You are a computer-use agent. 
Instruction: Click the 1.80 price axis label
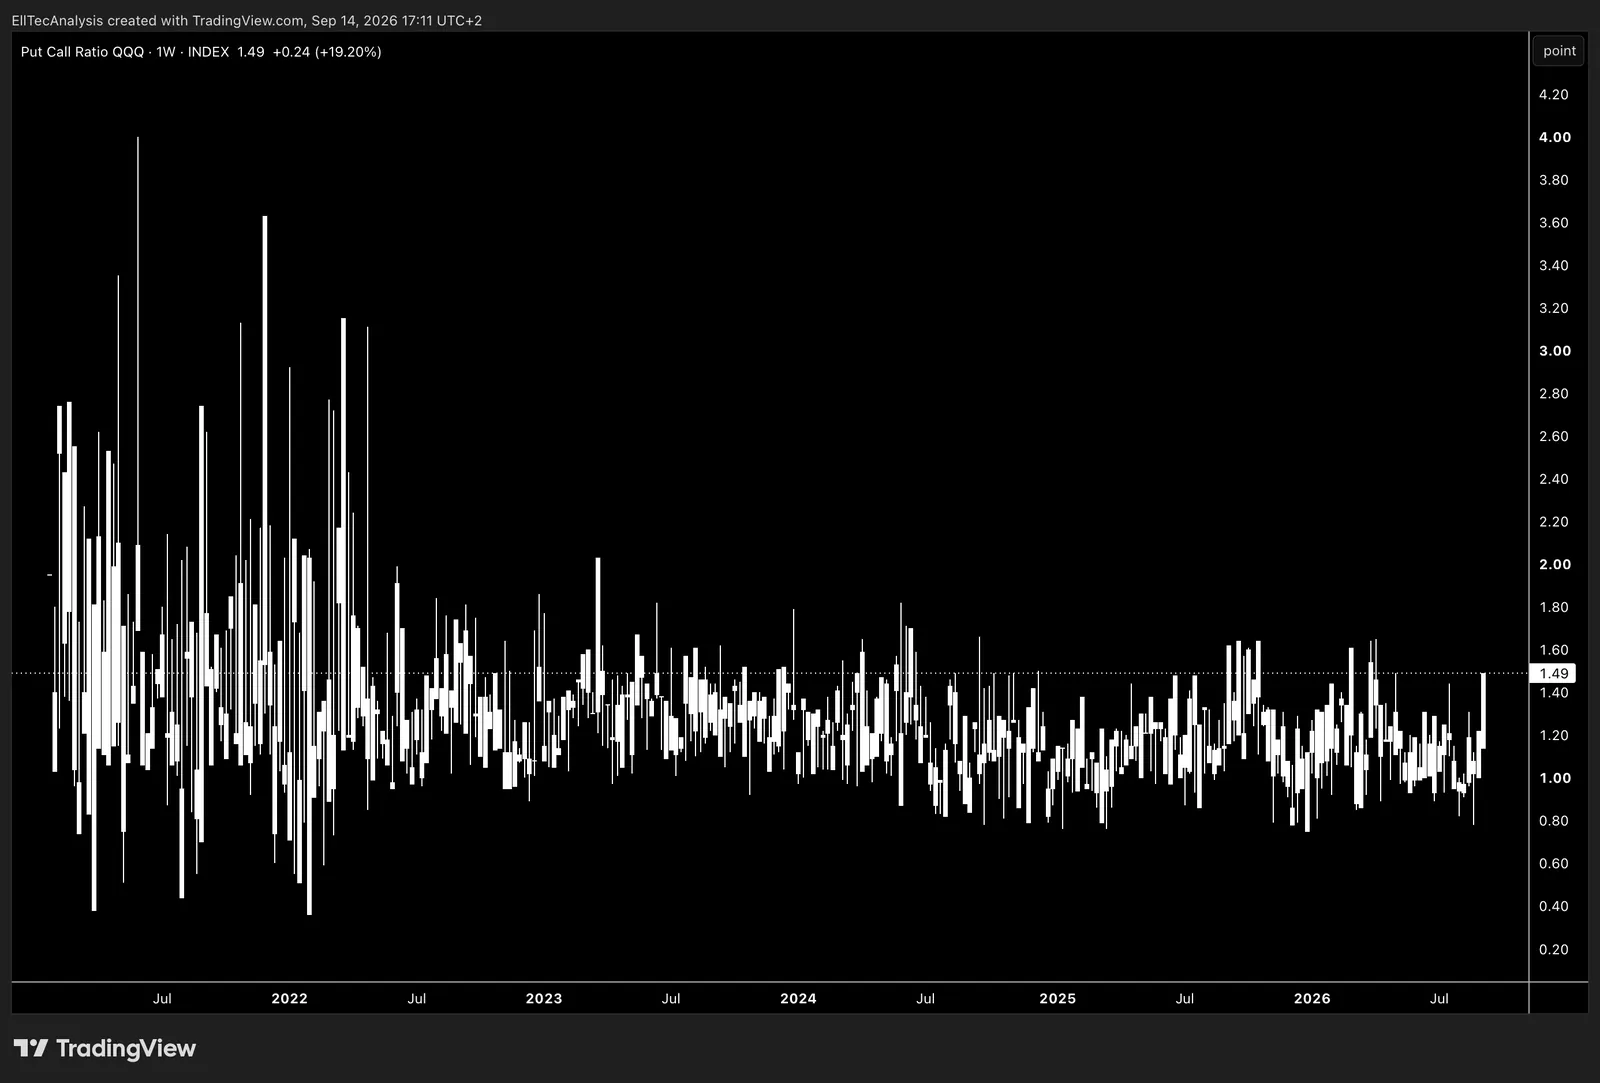click(x=1554, y=607)
